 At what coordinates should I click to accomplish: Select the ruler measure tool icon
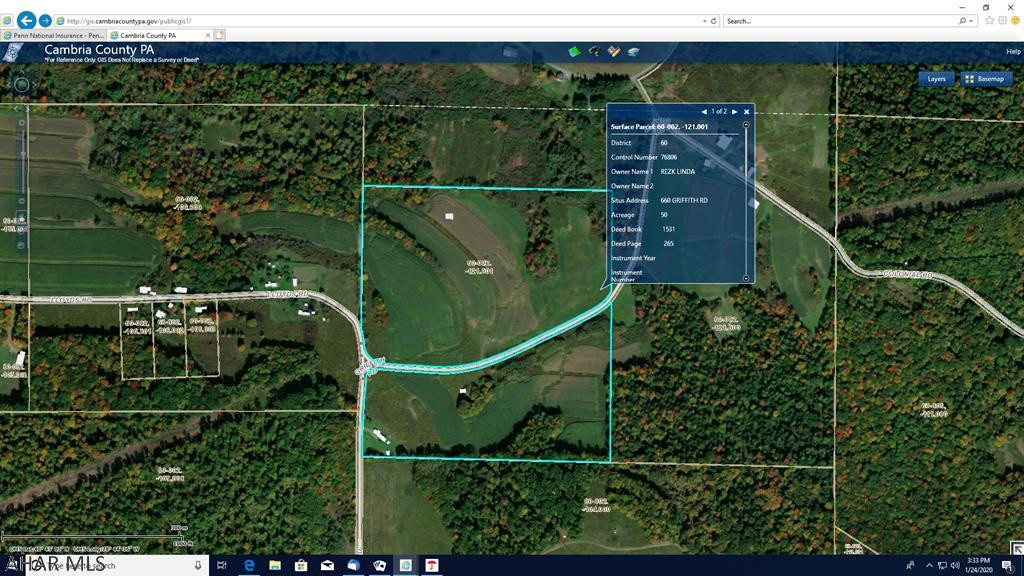tap(614, 51)
